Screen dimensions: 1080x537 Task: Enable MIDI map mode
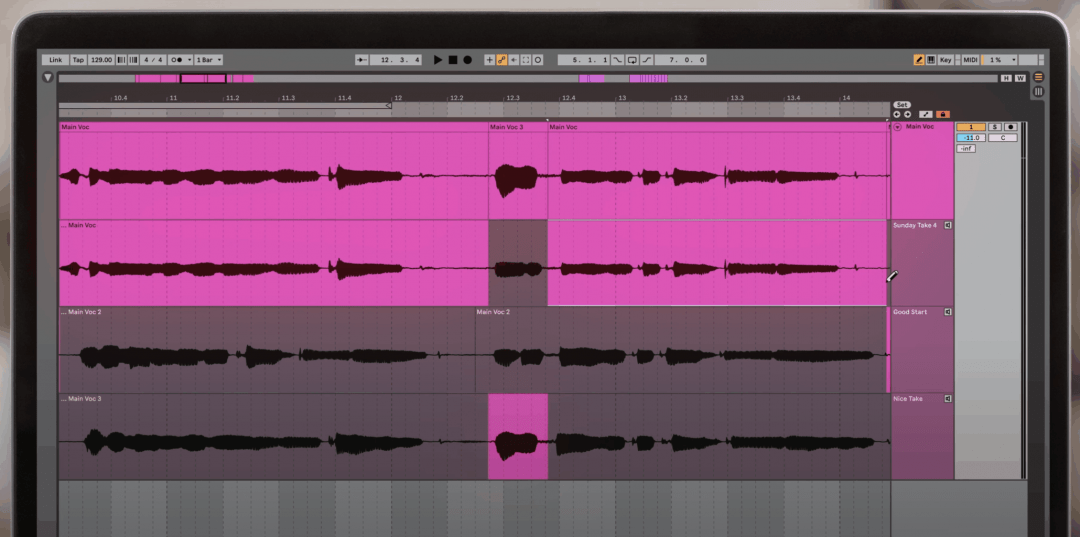970,60
